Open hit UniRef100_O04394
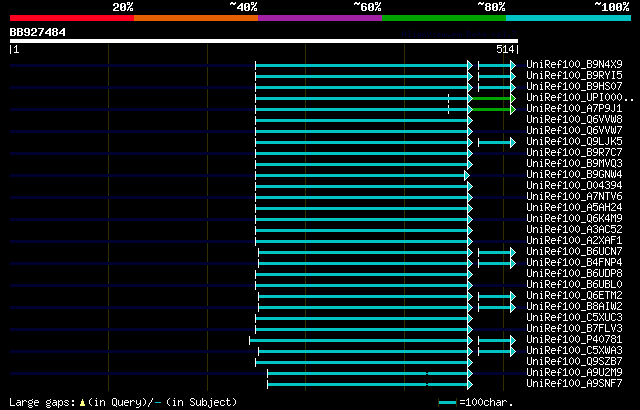 pyautogui.click(x=574, y=186)
